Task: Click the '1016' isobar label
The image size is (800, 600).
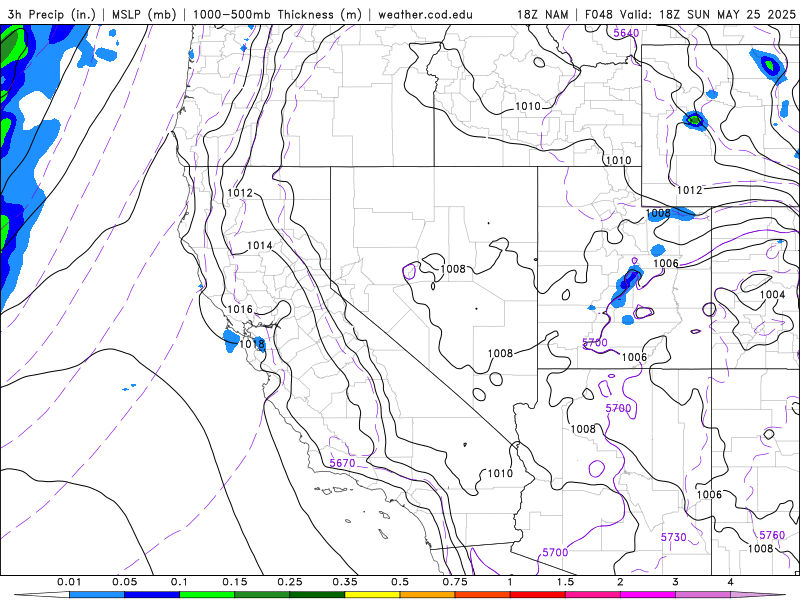Action: pos(240,309)
